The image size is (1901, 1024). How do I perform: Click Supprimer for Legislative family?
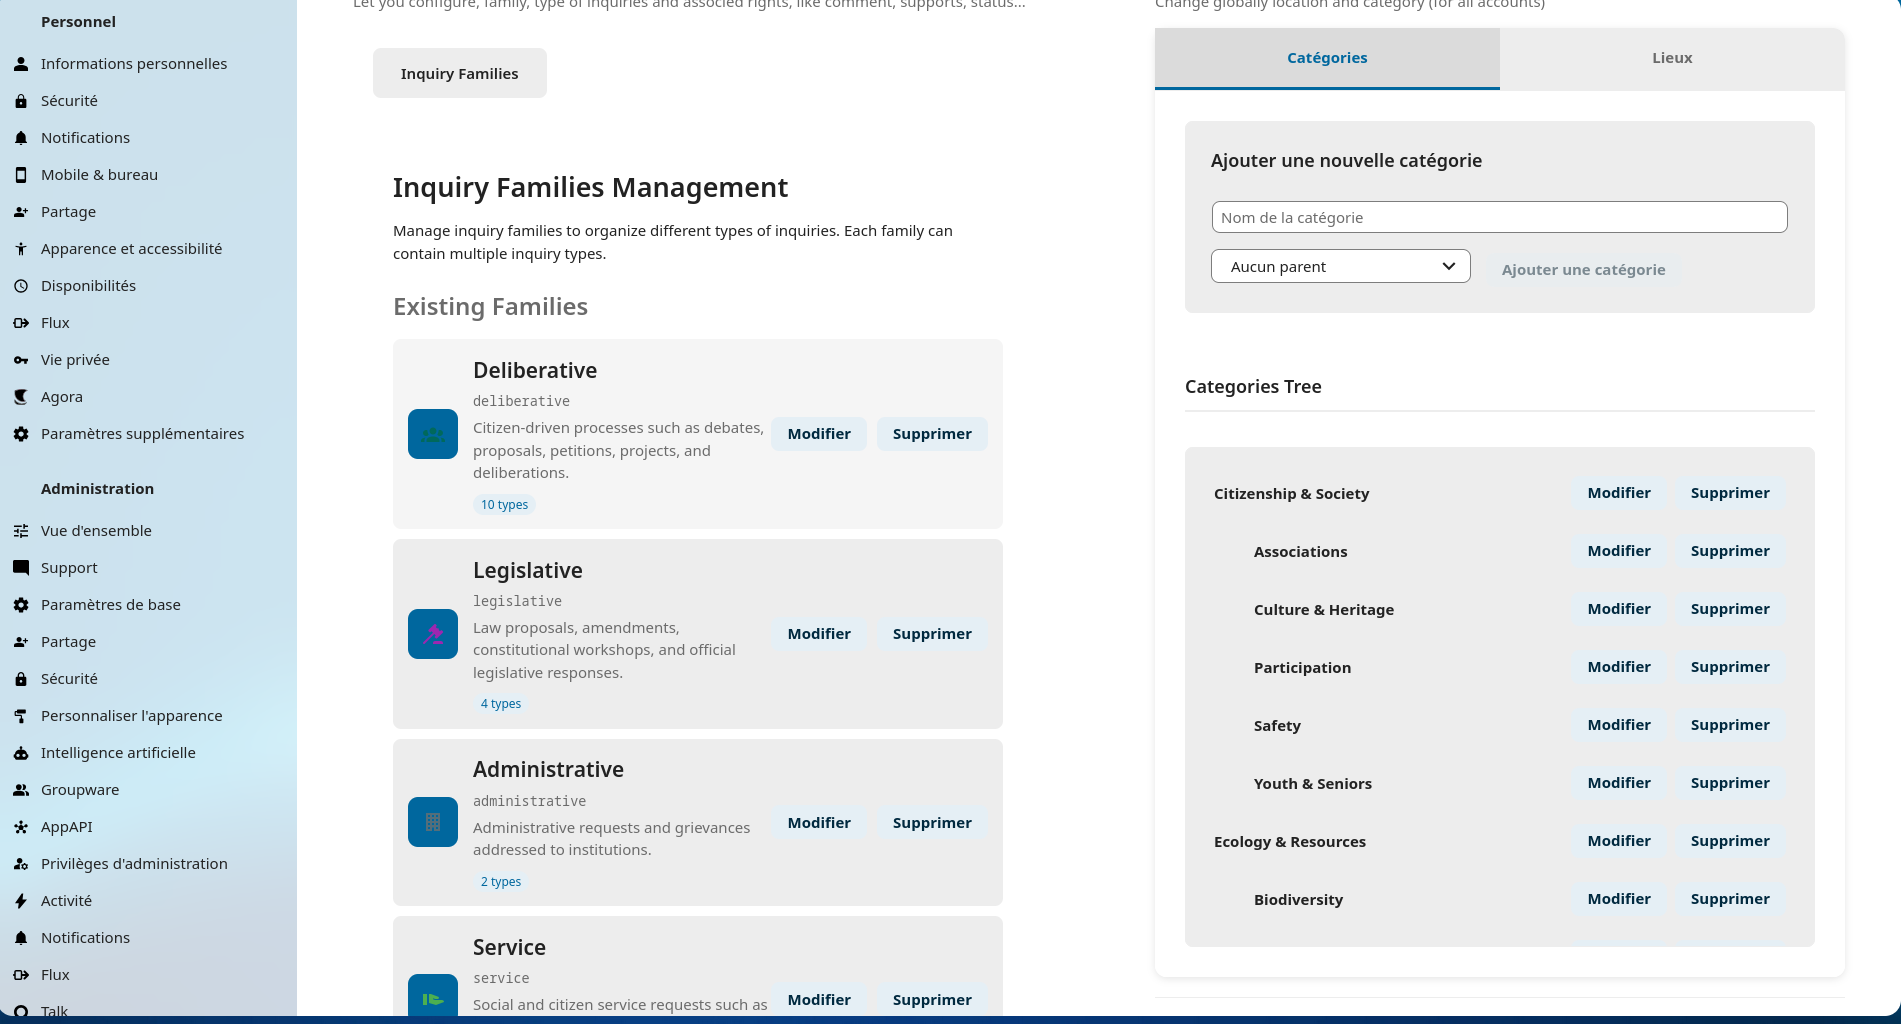coord(932,634)
